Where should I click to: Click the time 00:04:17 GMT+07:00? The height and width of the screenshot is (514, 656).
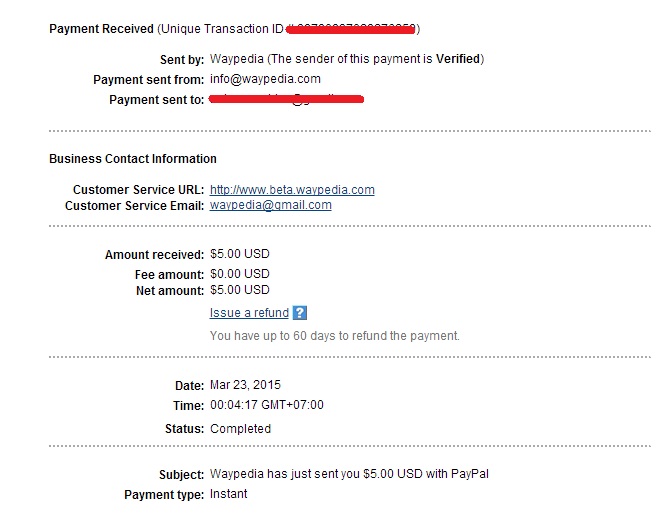(267, 405)
